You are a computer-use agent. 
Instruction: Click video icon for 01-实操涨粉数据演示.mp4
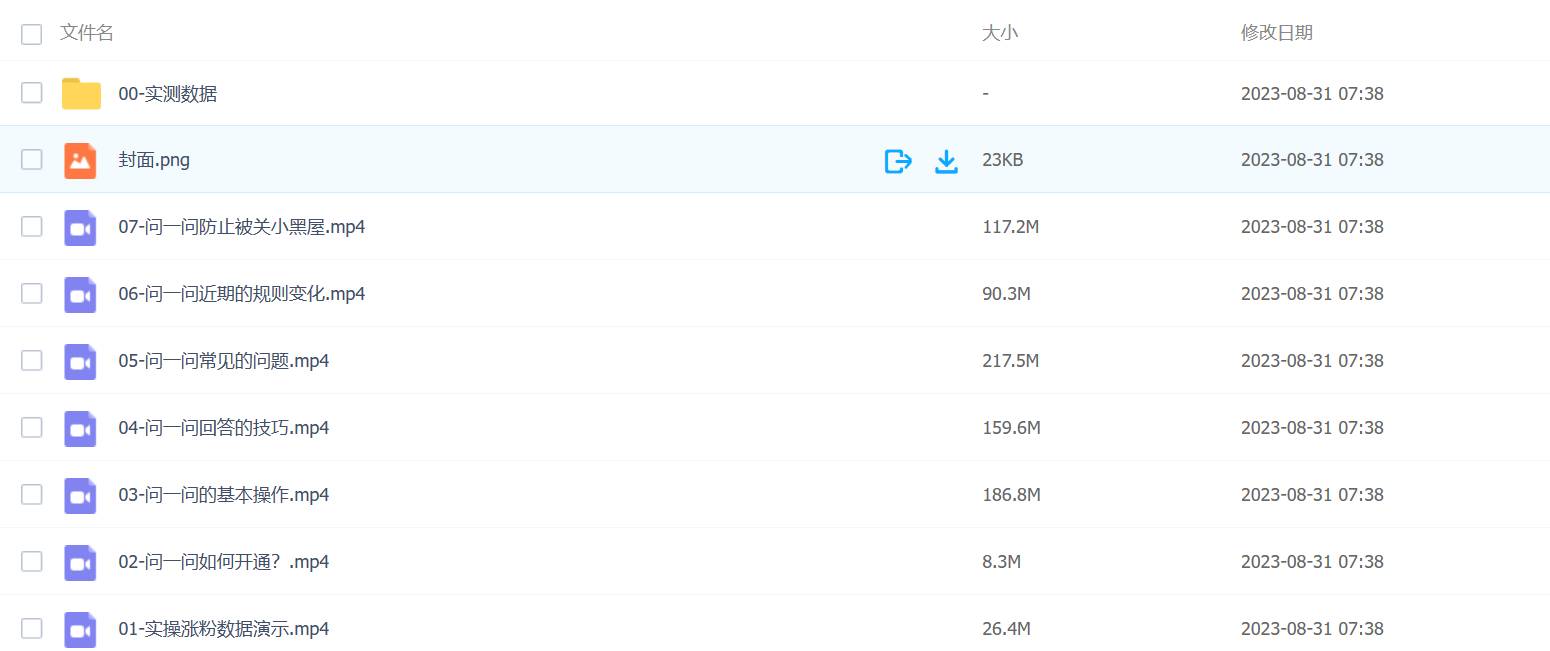pos(80,629)
